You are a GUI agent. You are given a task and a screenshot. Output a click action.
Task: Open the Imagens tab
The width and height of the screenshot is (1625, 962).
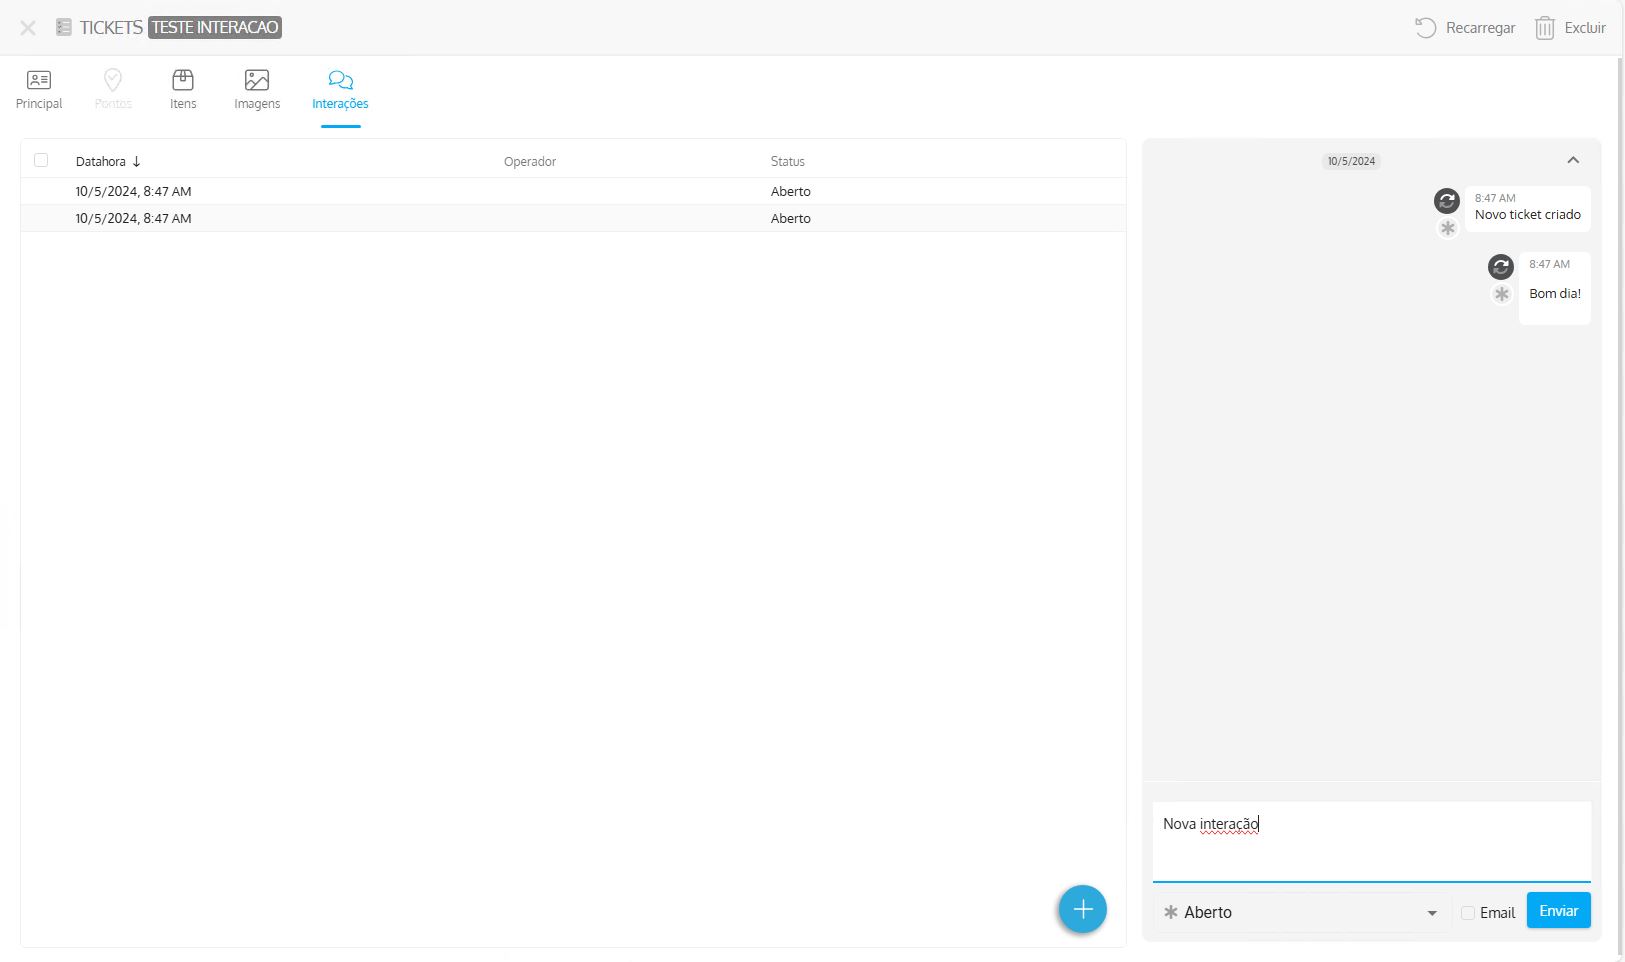[x=257, y=89]
